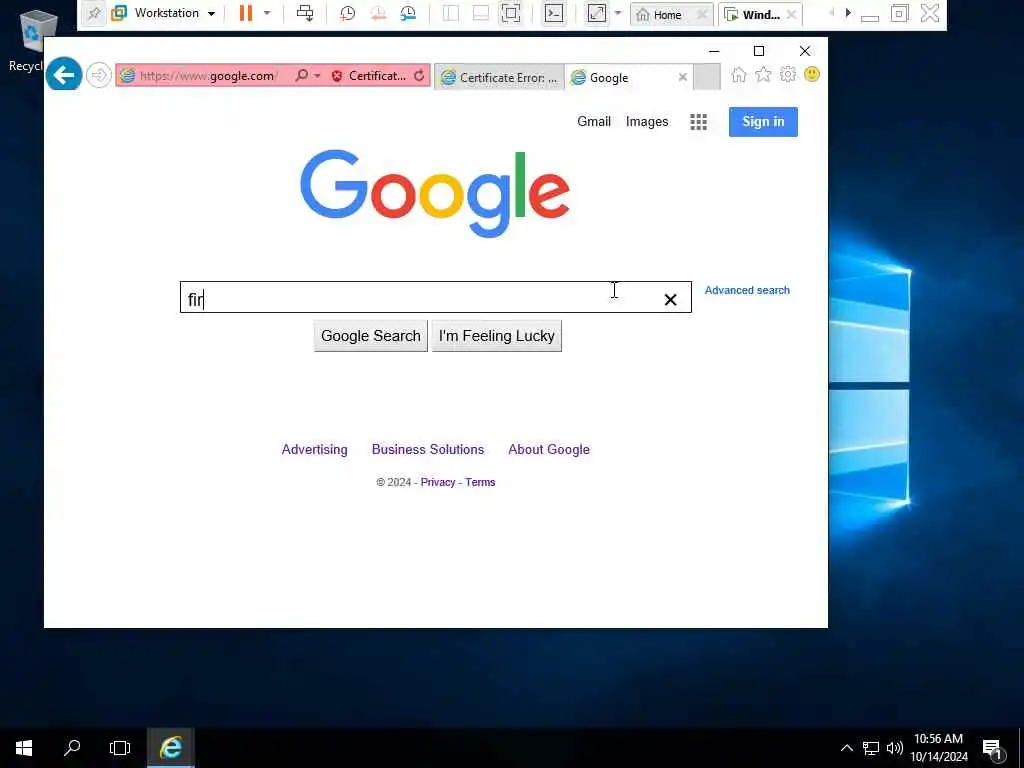Revert VM to previous snapshot
Screen dimensions: 1024x768
pyautogui.click(x=377, y=13)
